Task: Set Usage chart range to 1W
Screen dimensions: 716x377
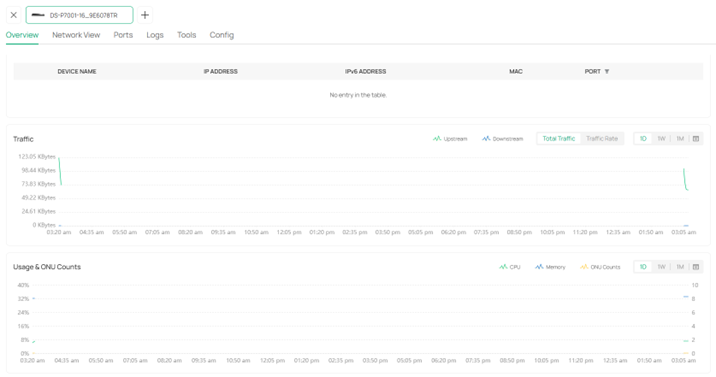Action: point(661,267)
